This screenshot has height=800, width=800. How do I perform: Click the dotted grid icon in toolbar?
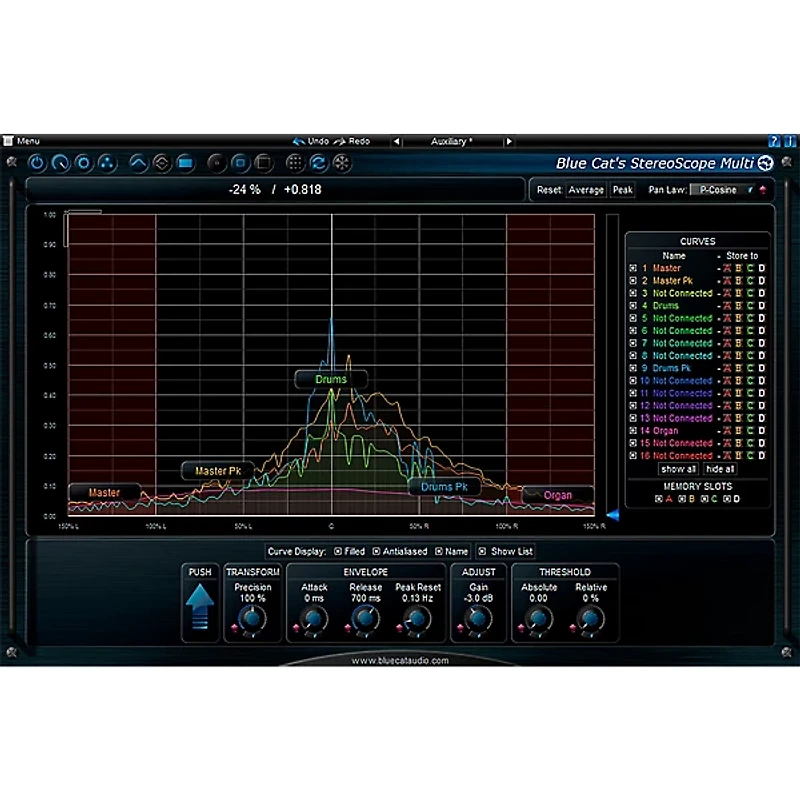point(295,162)
